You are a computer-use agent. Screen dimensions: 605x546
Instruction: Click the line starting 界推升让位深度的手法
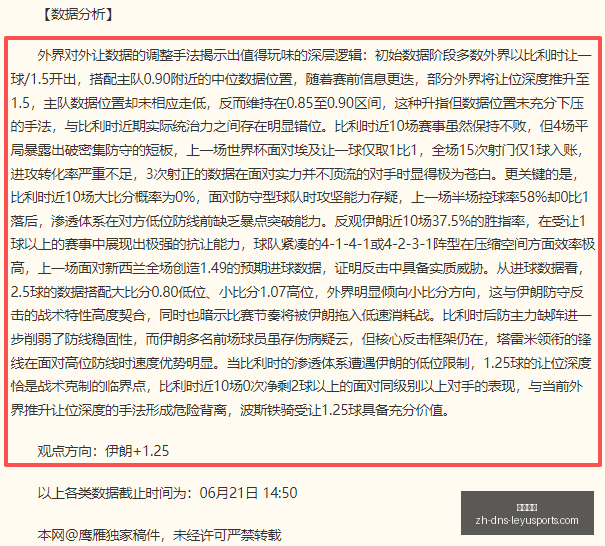pos(230,410)
